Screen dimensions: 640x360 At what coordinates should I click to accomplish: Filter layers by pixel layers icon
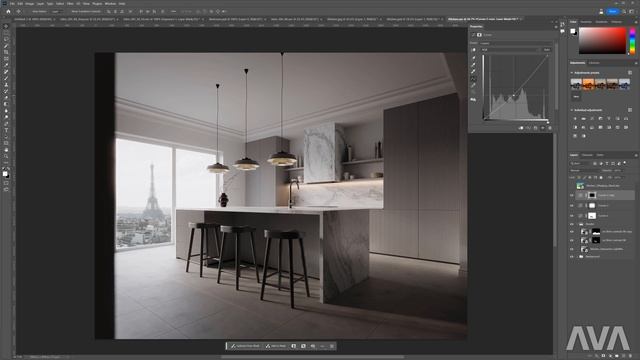pos(595,164)
